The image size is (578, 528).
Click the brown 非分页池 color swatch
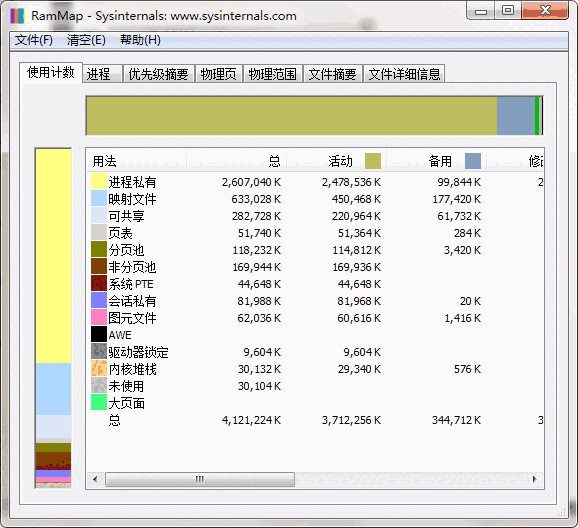pyautogui.click(x=99, y=266)
